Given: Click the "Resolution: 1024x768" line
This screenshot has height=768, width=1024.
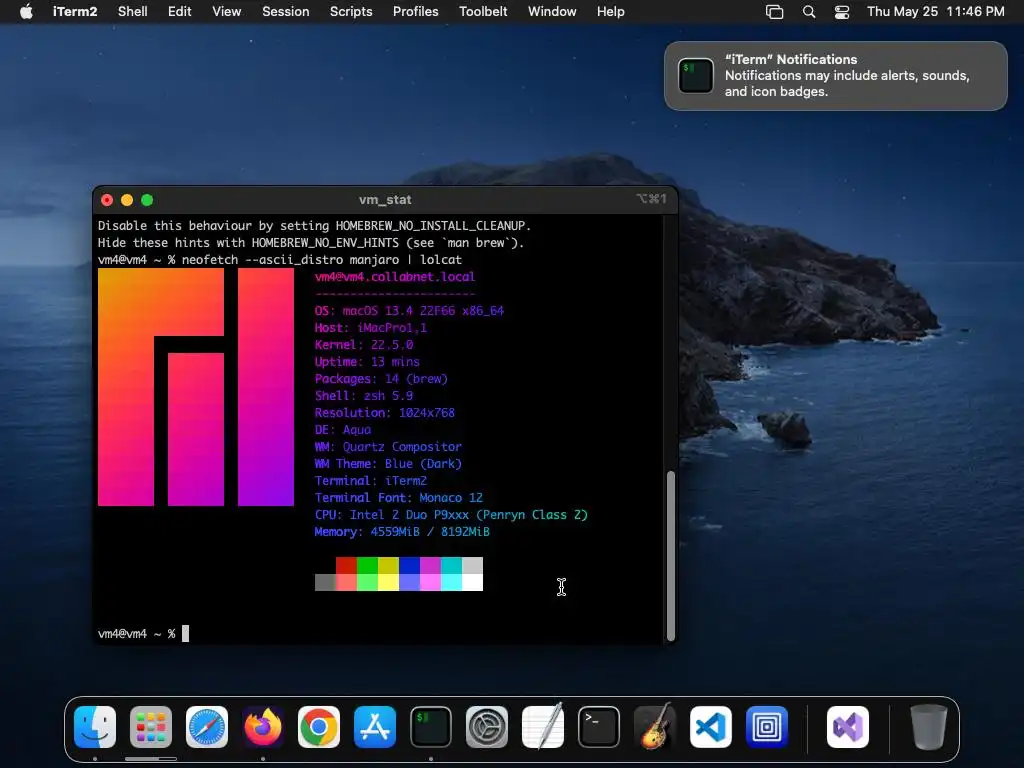Looking at the screenshot, I should pyautogui.click(x=385, y=413).
